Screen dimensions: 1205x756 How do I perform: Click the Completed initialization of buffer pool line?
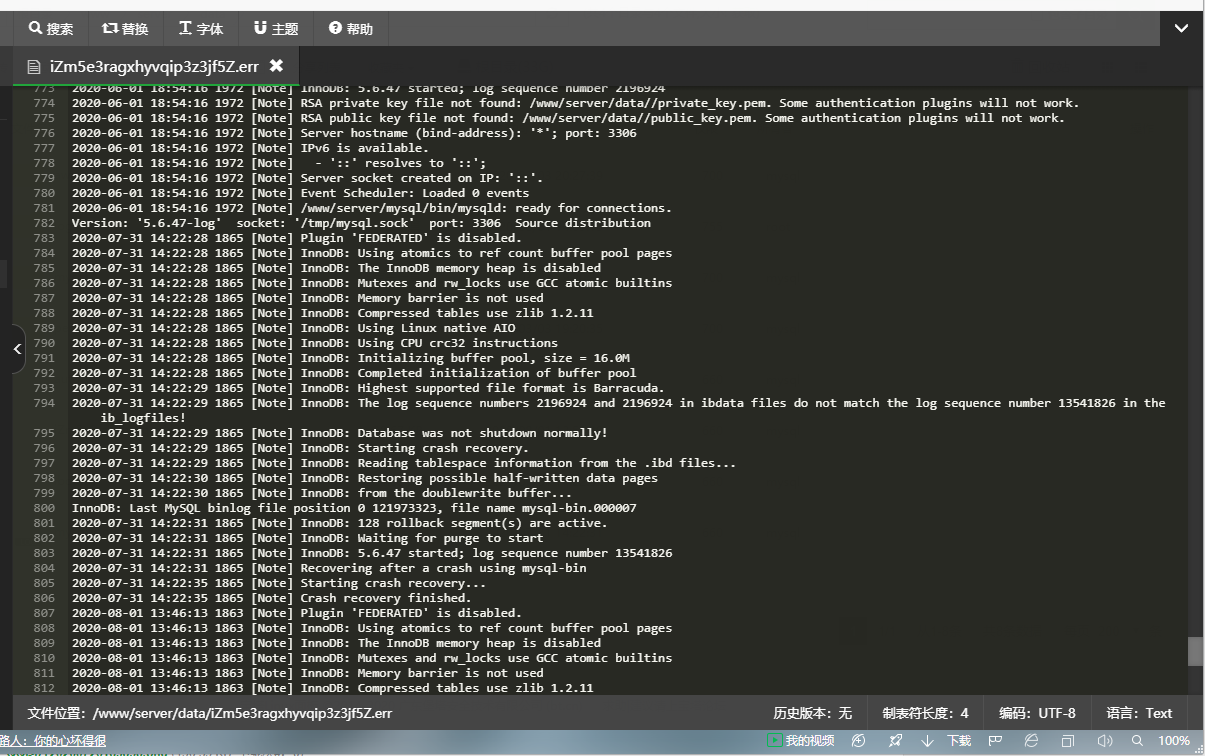point(354,373)
